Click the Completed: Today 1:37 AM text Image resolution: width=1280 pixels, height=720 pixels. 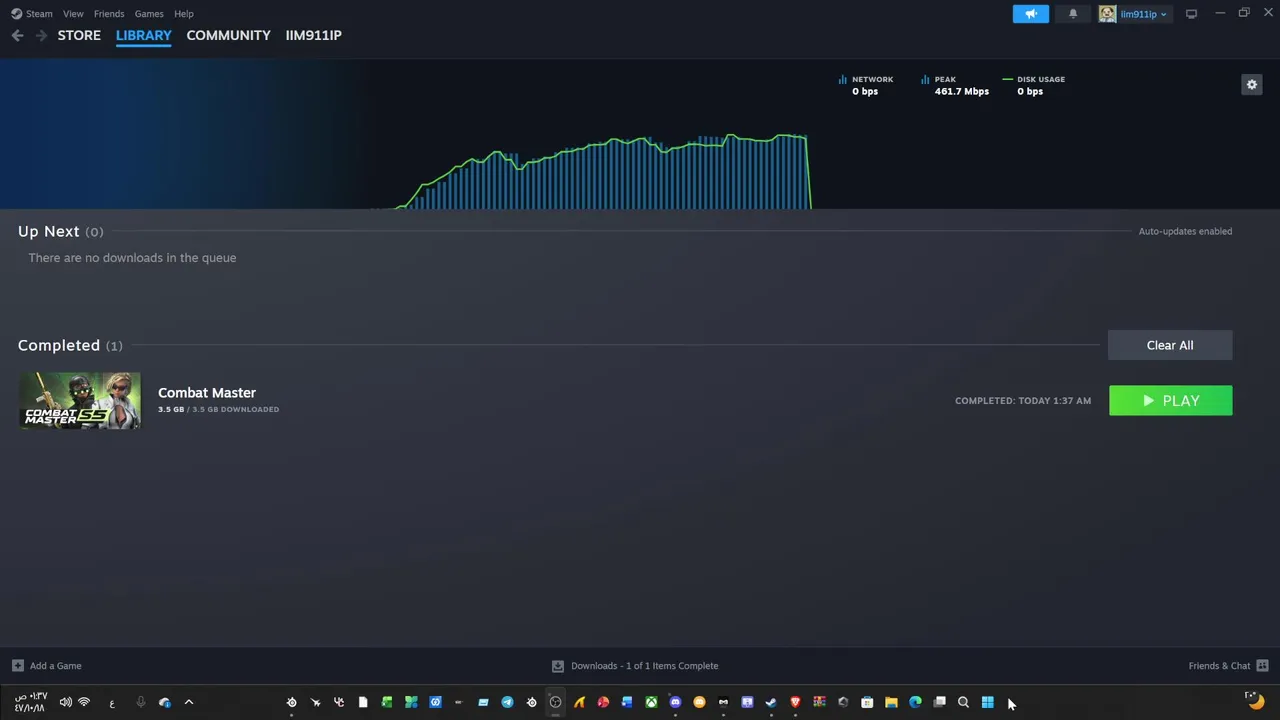click(1022, 401)
